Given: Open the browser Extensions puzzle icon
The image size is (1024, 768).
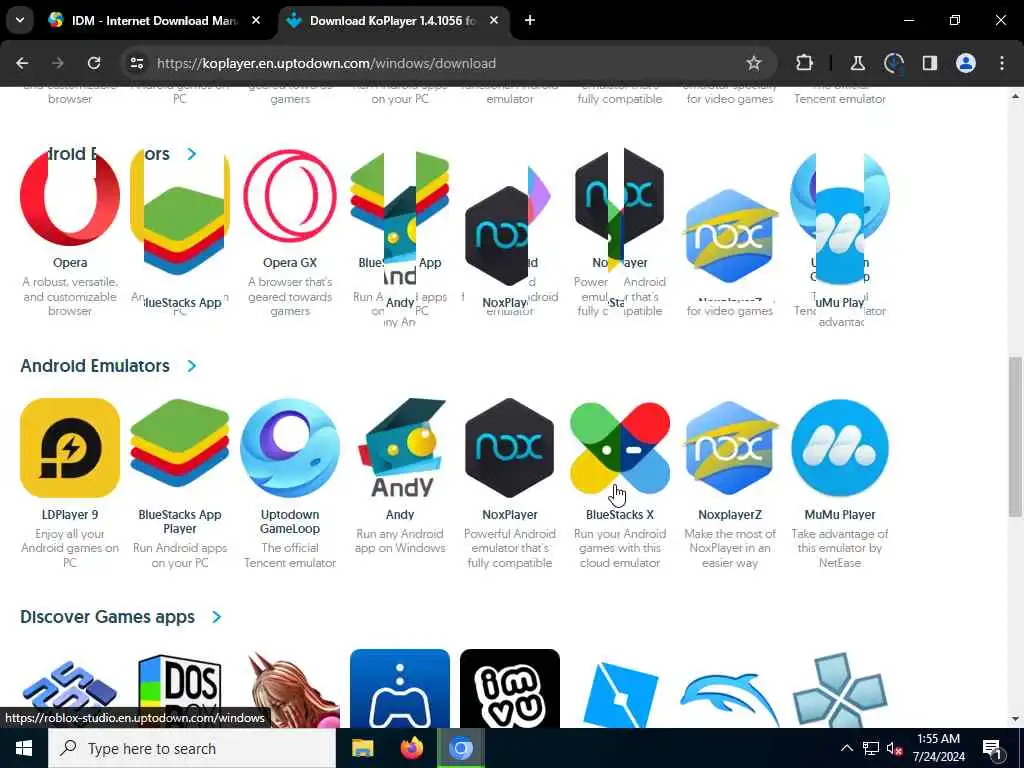Looking at the screenshot, I should coord(805,63).
